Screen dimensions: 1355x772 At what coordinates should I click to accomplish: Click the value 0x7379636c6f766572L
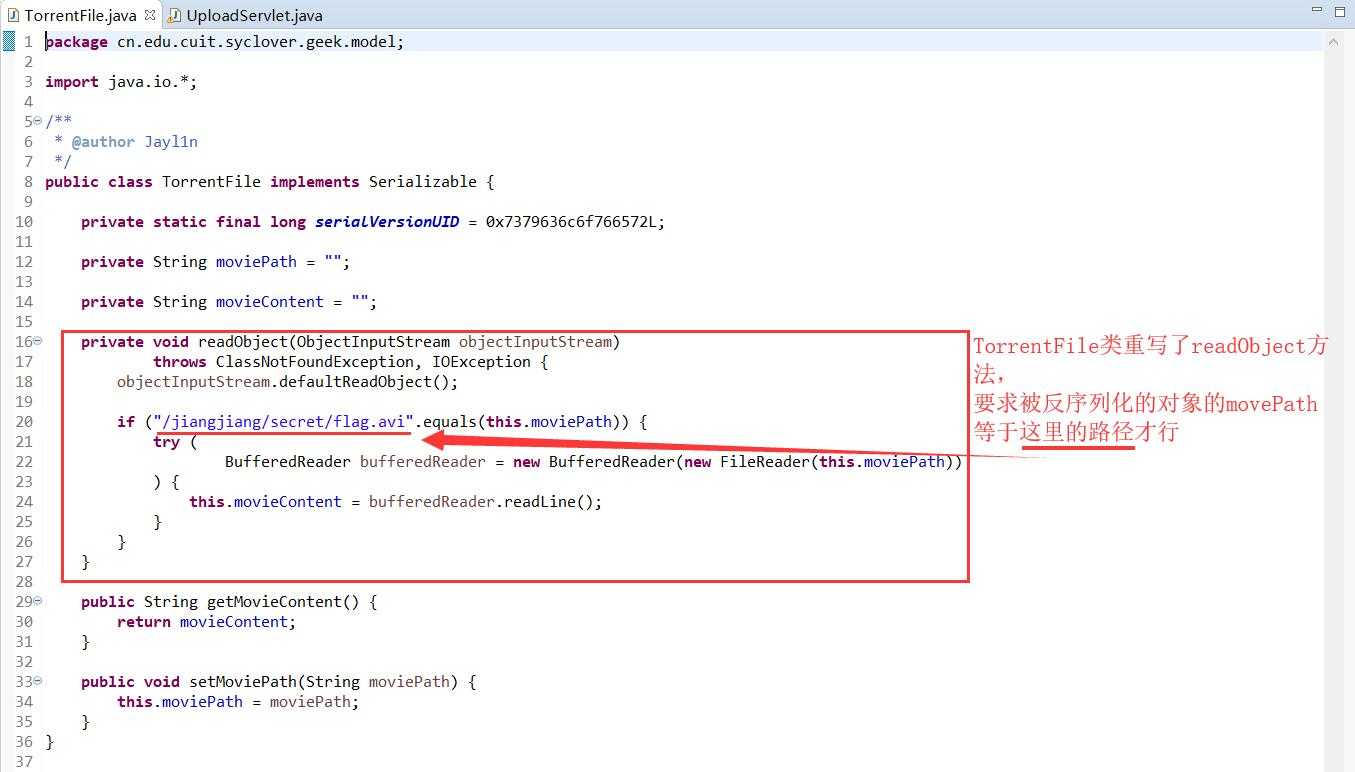(x=571, y=221)
